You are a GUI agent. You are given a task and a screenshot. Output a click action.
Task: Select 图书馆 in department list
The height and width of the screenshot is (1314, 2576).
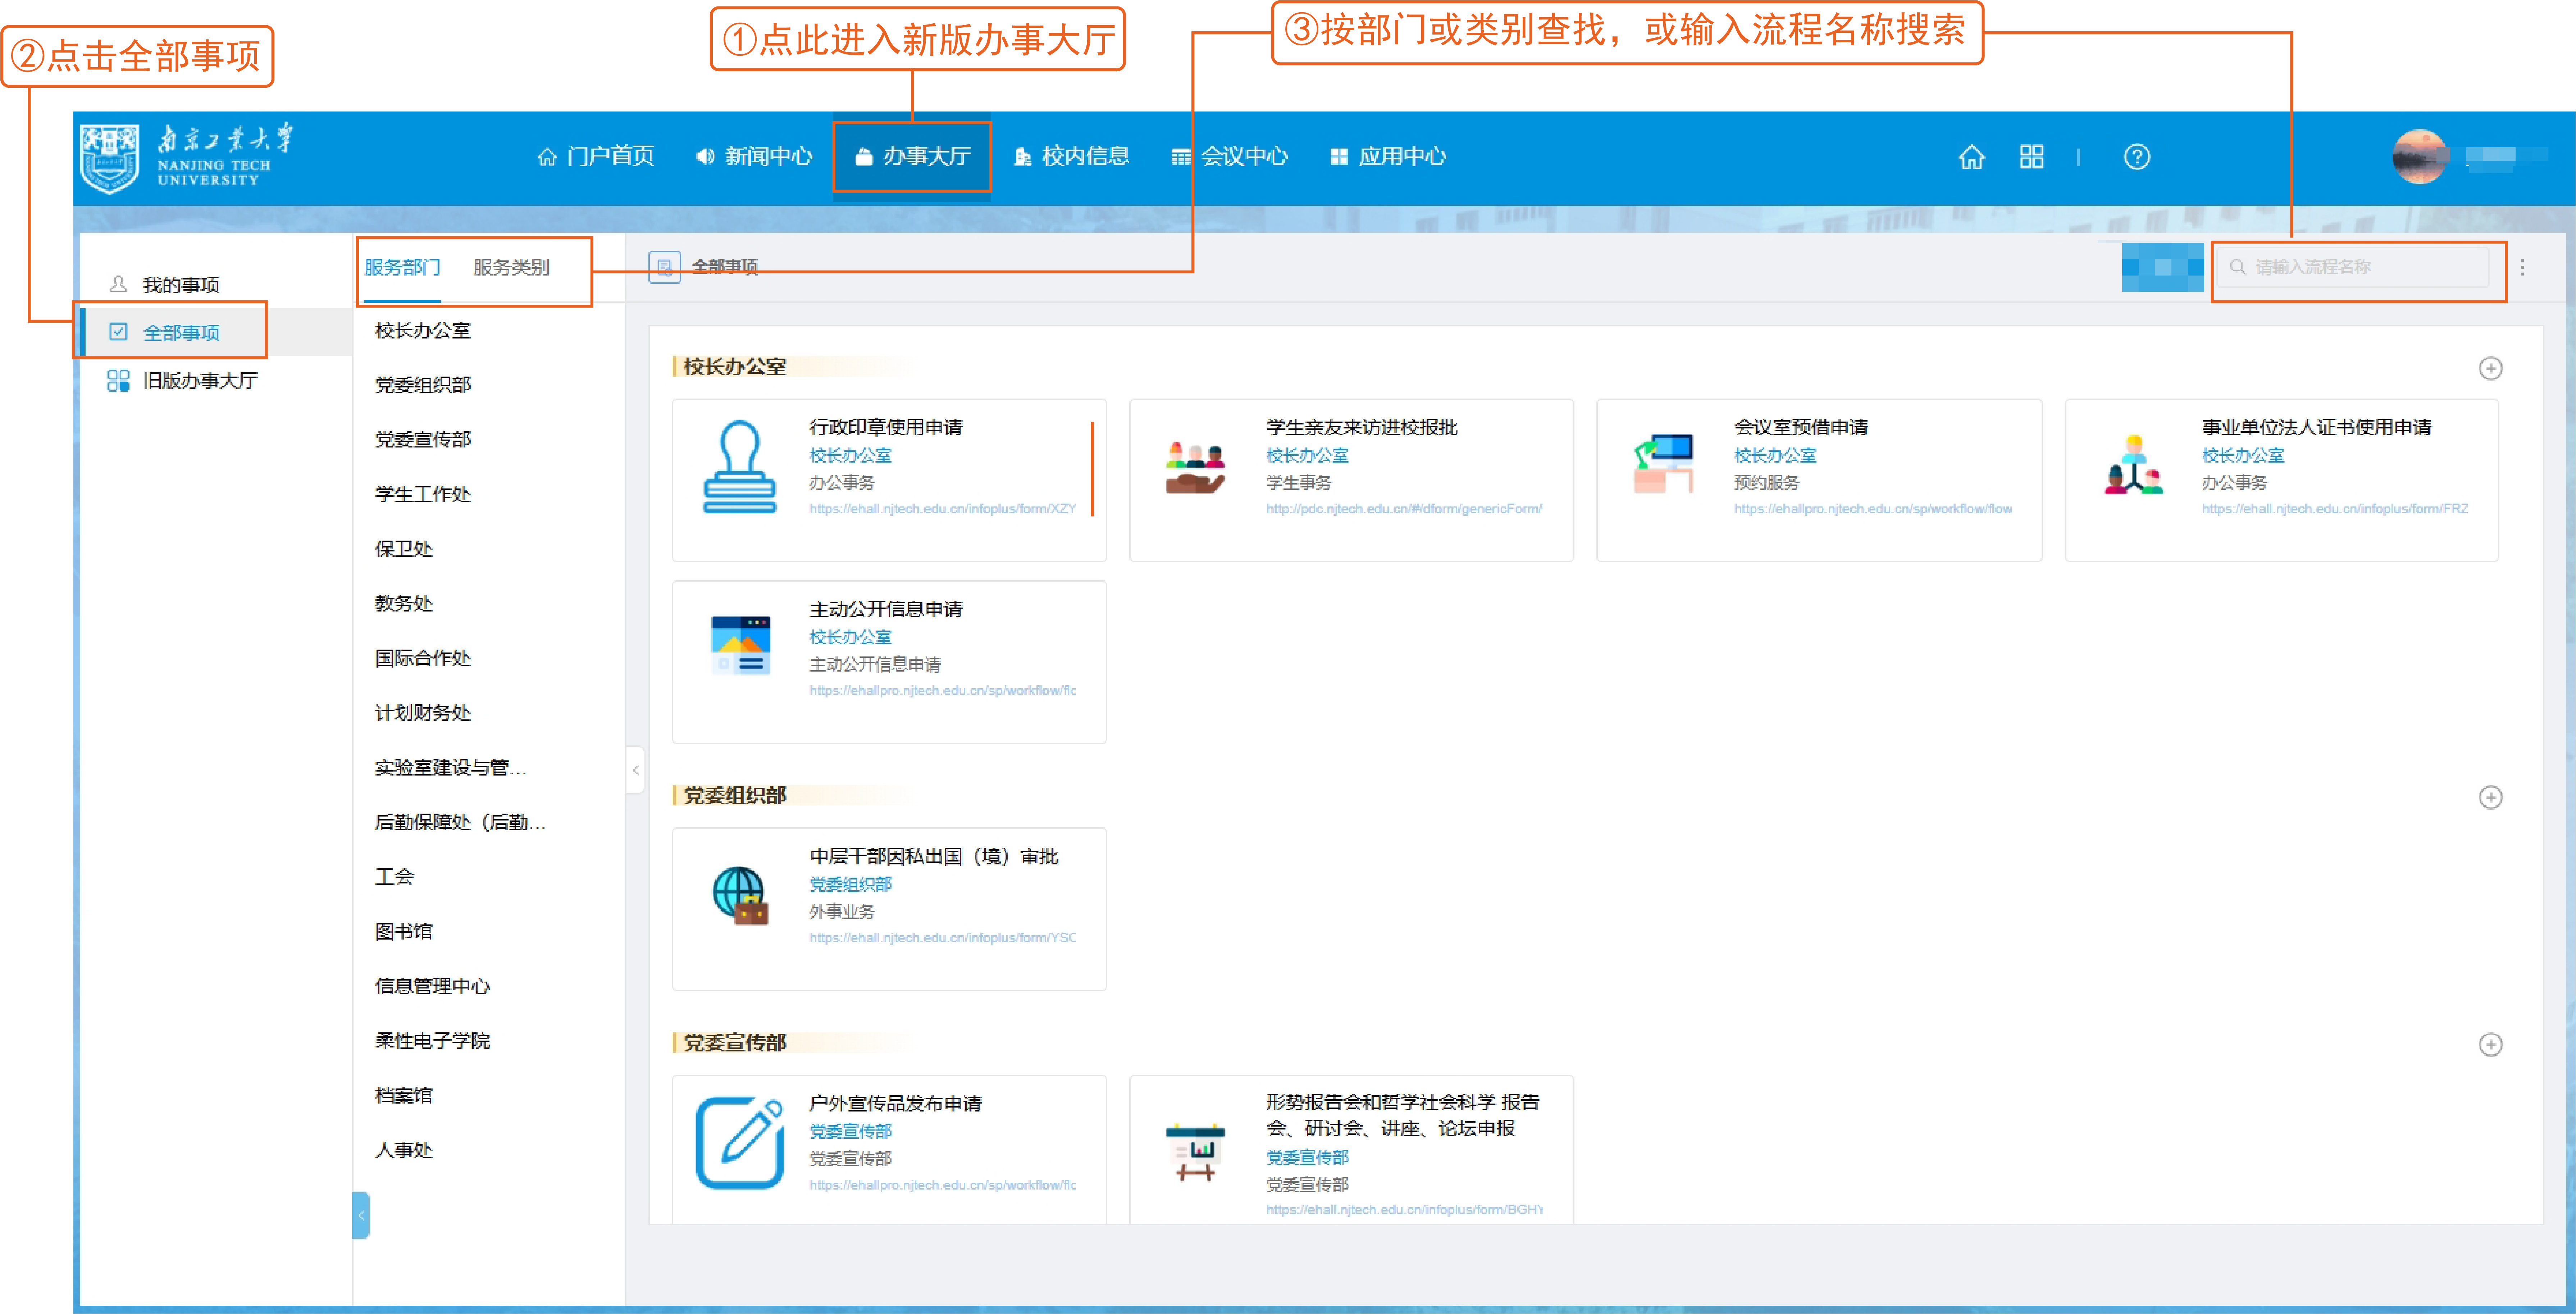click(403, 932)
